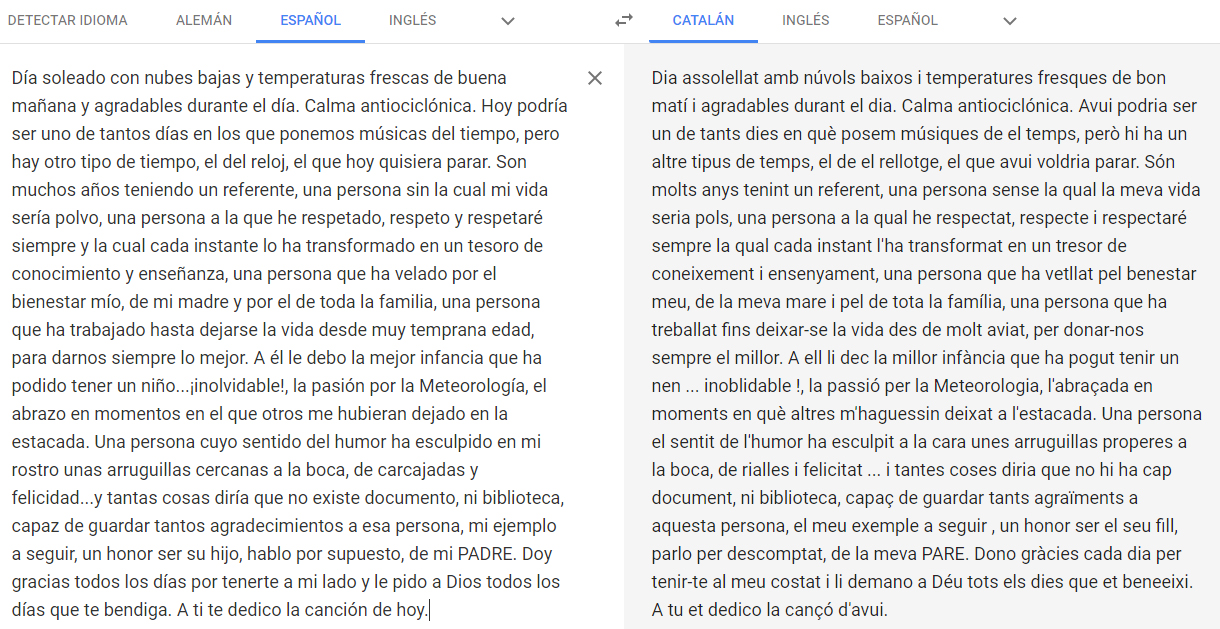Switch source language to Inglés
1220x629 pixels.
412,20
